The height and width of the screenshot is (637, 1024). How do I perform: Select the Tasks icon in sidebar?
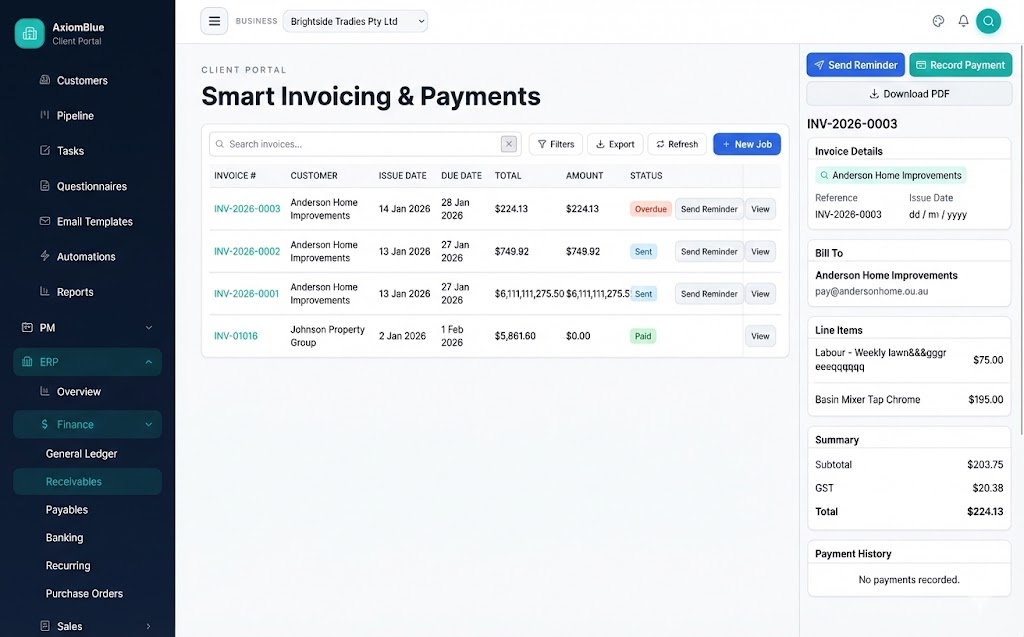[x=44, y=150]
